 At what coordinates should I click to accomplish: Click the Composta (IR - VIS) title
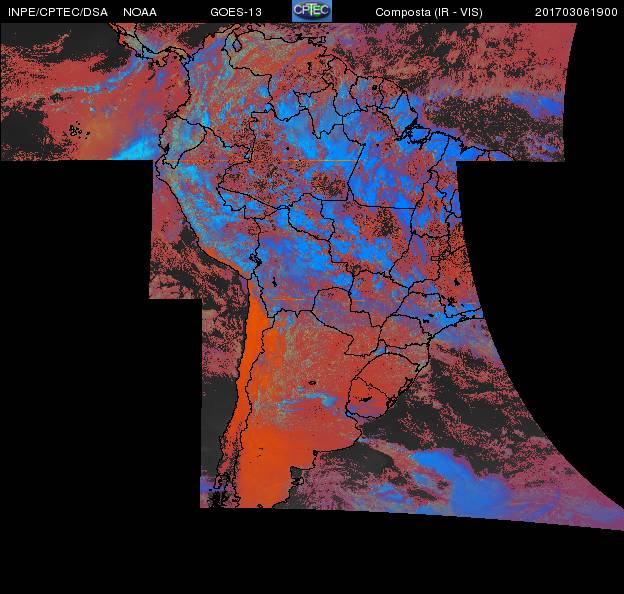[x=429, y=12]
